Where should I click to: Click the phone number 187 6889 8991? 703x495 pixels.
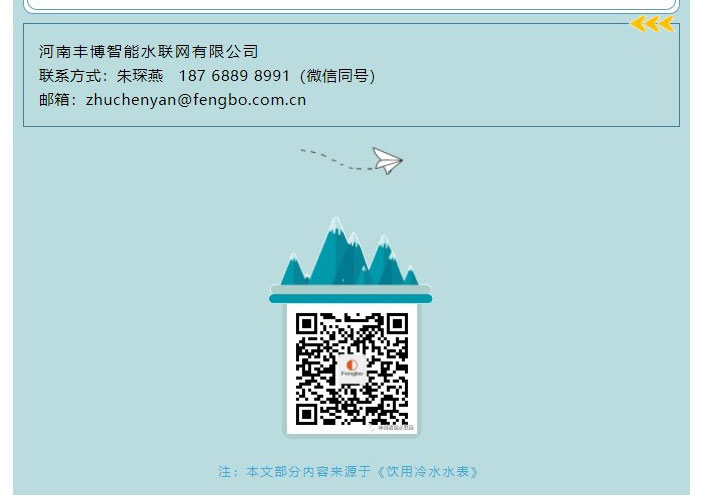pyautogui.click(x=234, y=75)
